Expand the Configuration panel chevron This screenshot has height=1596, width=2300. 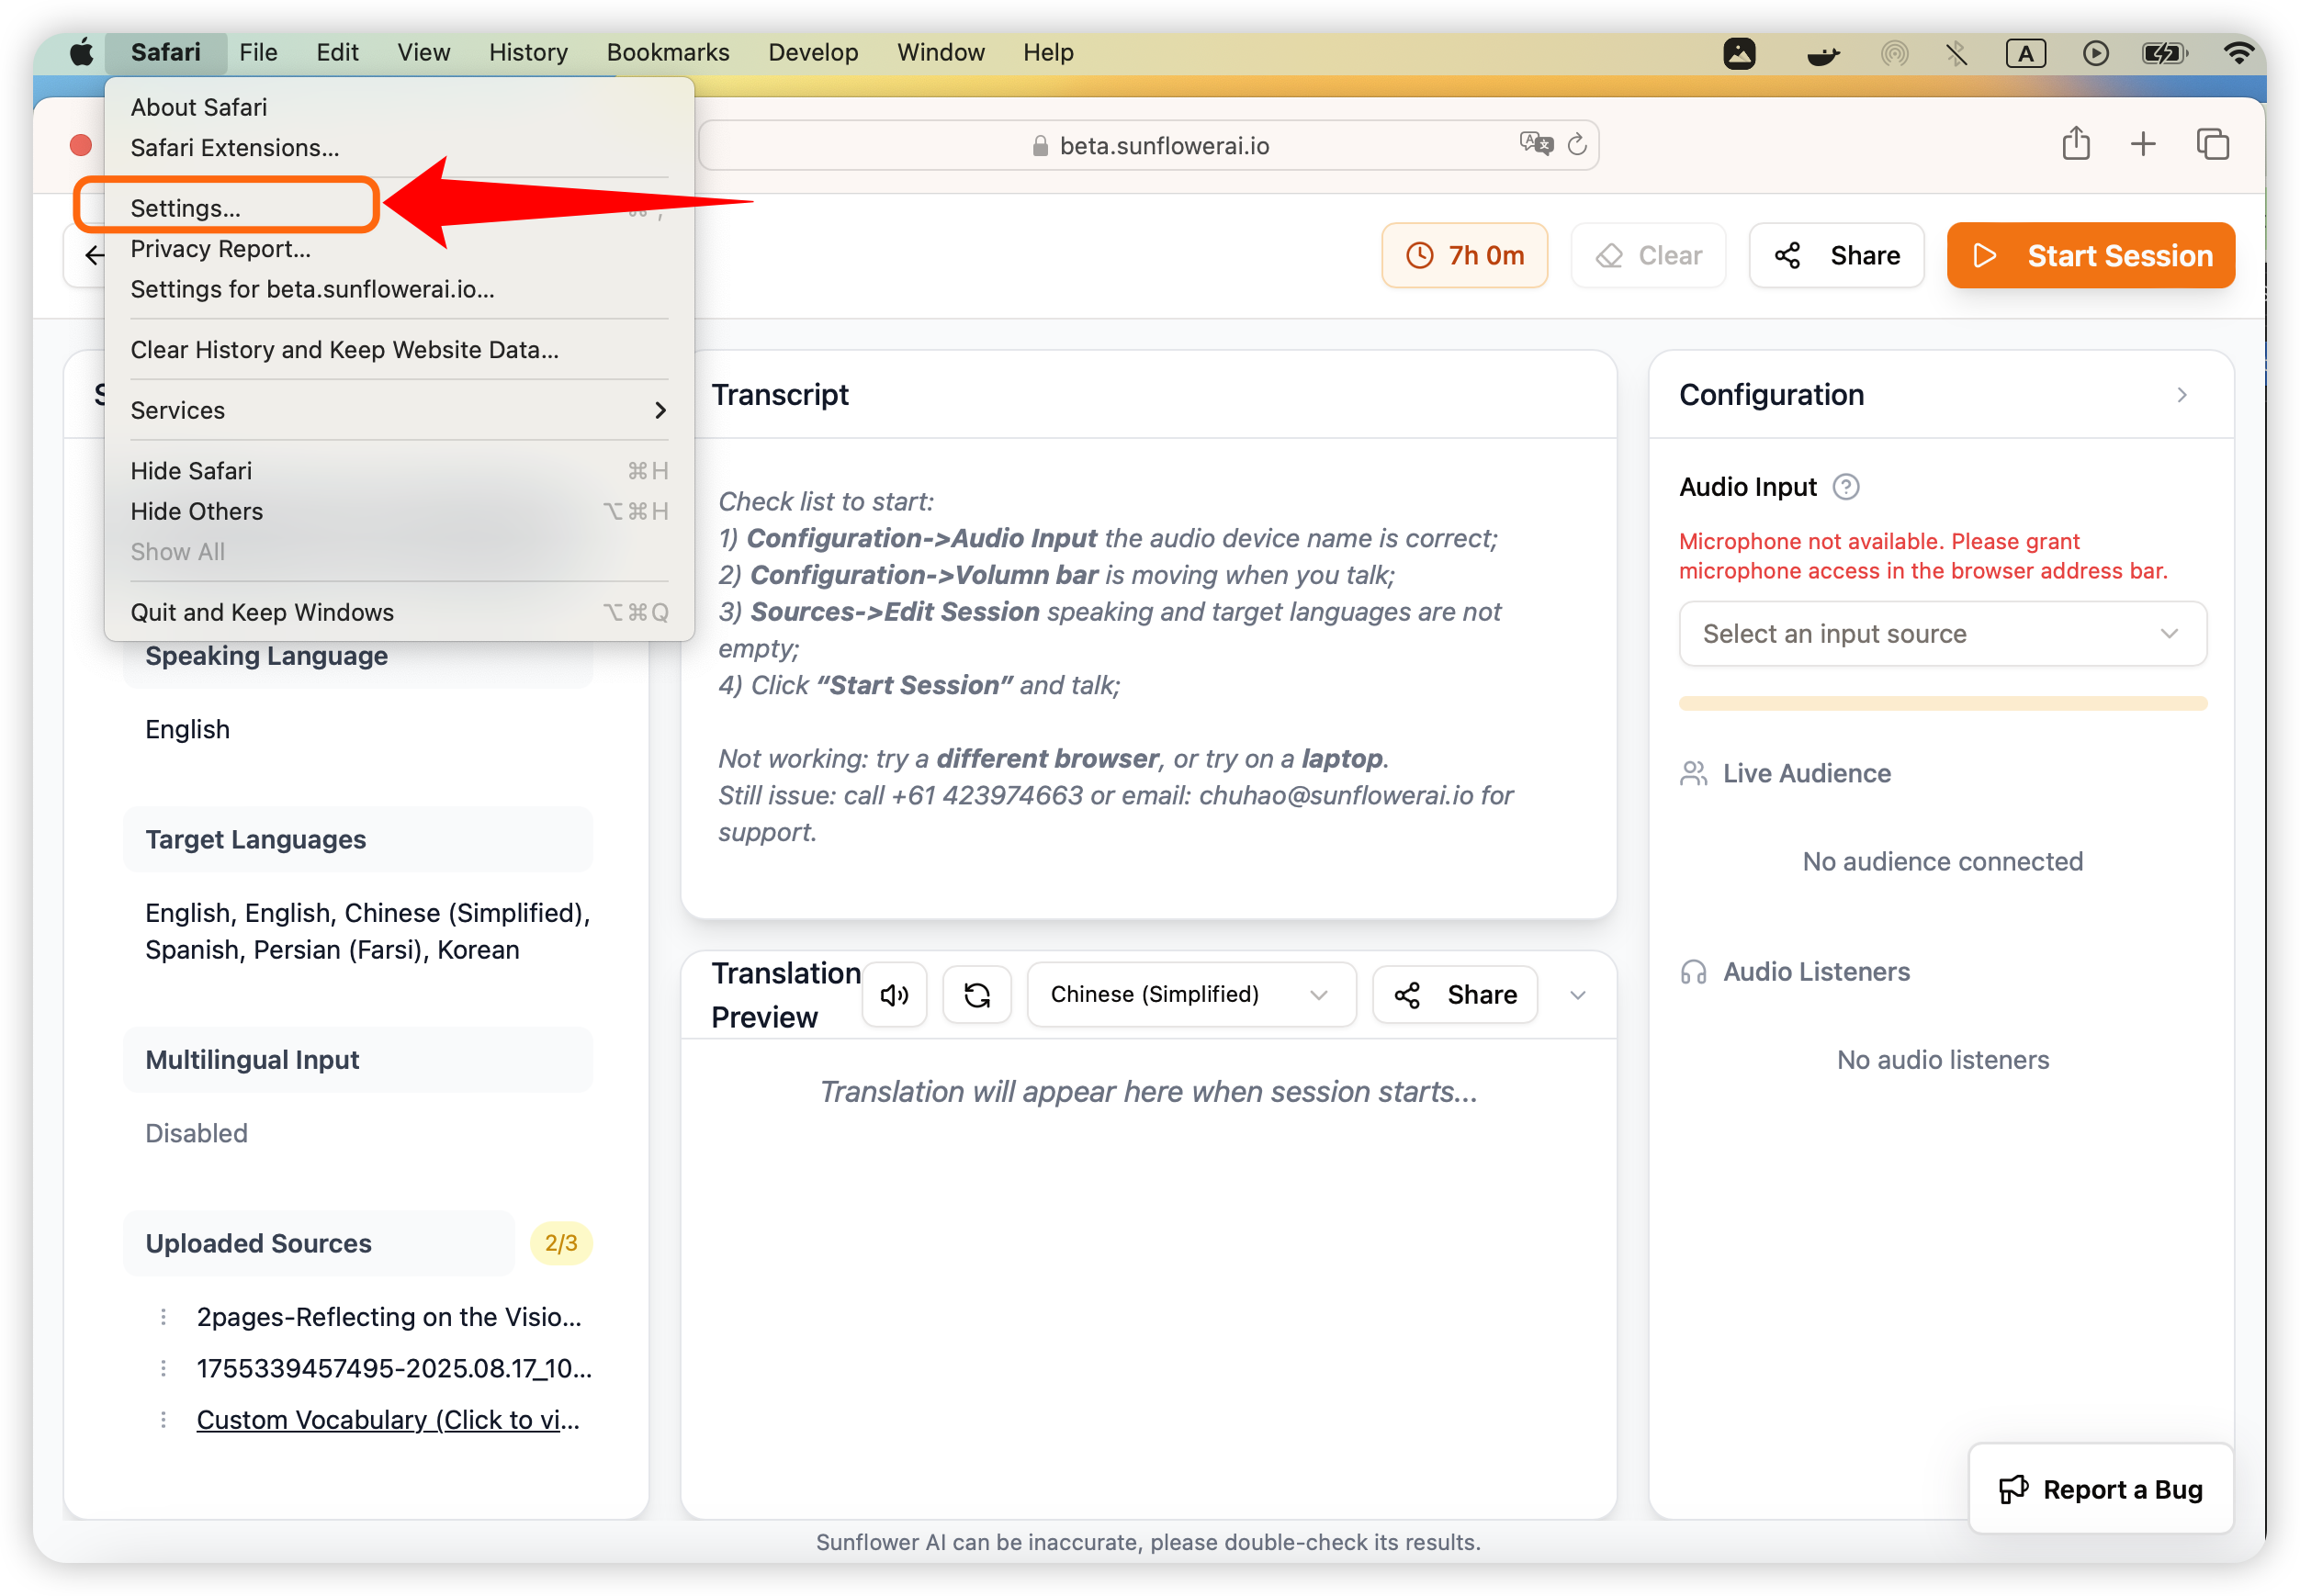(x=2182, y=395)
